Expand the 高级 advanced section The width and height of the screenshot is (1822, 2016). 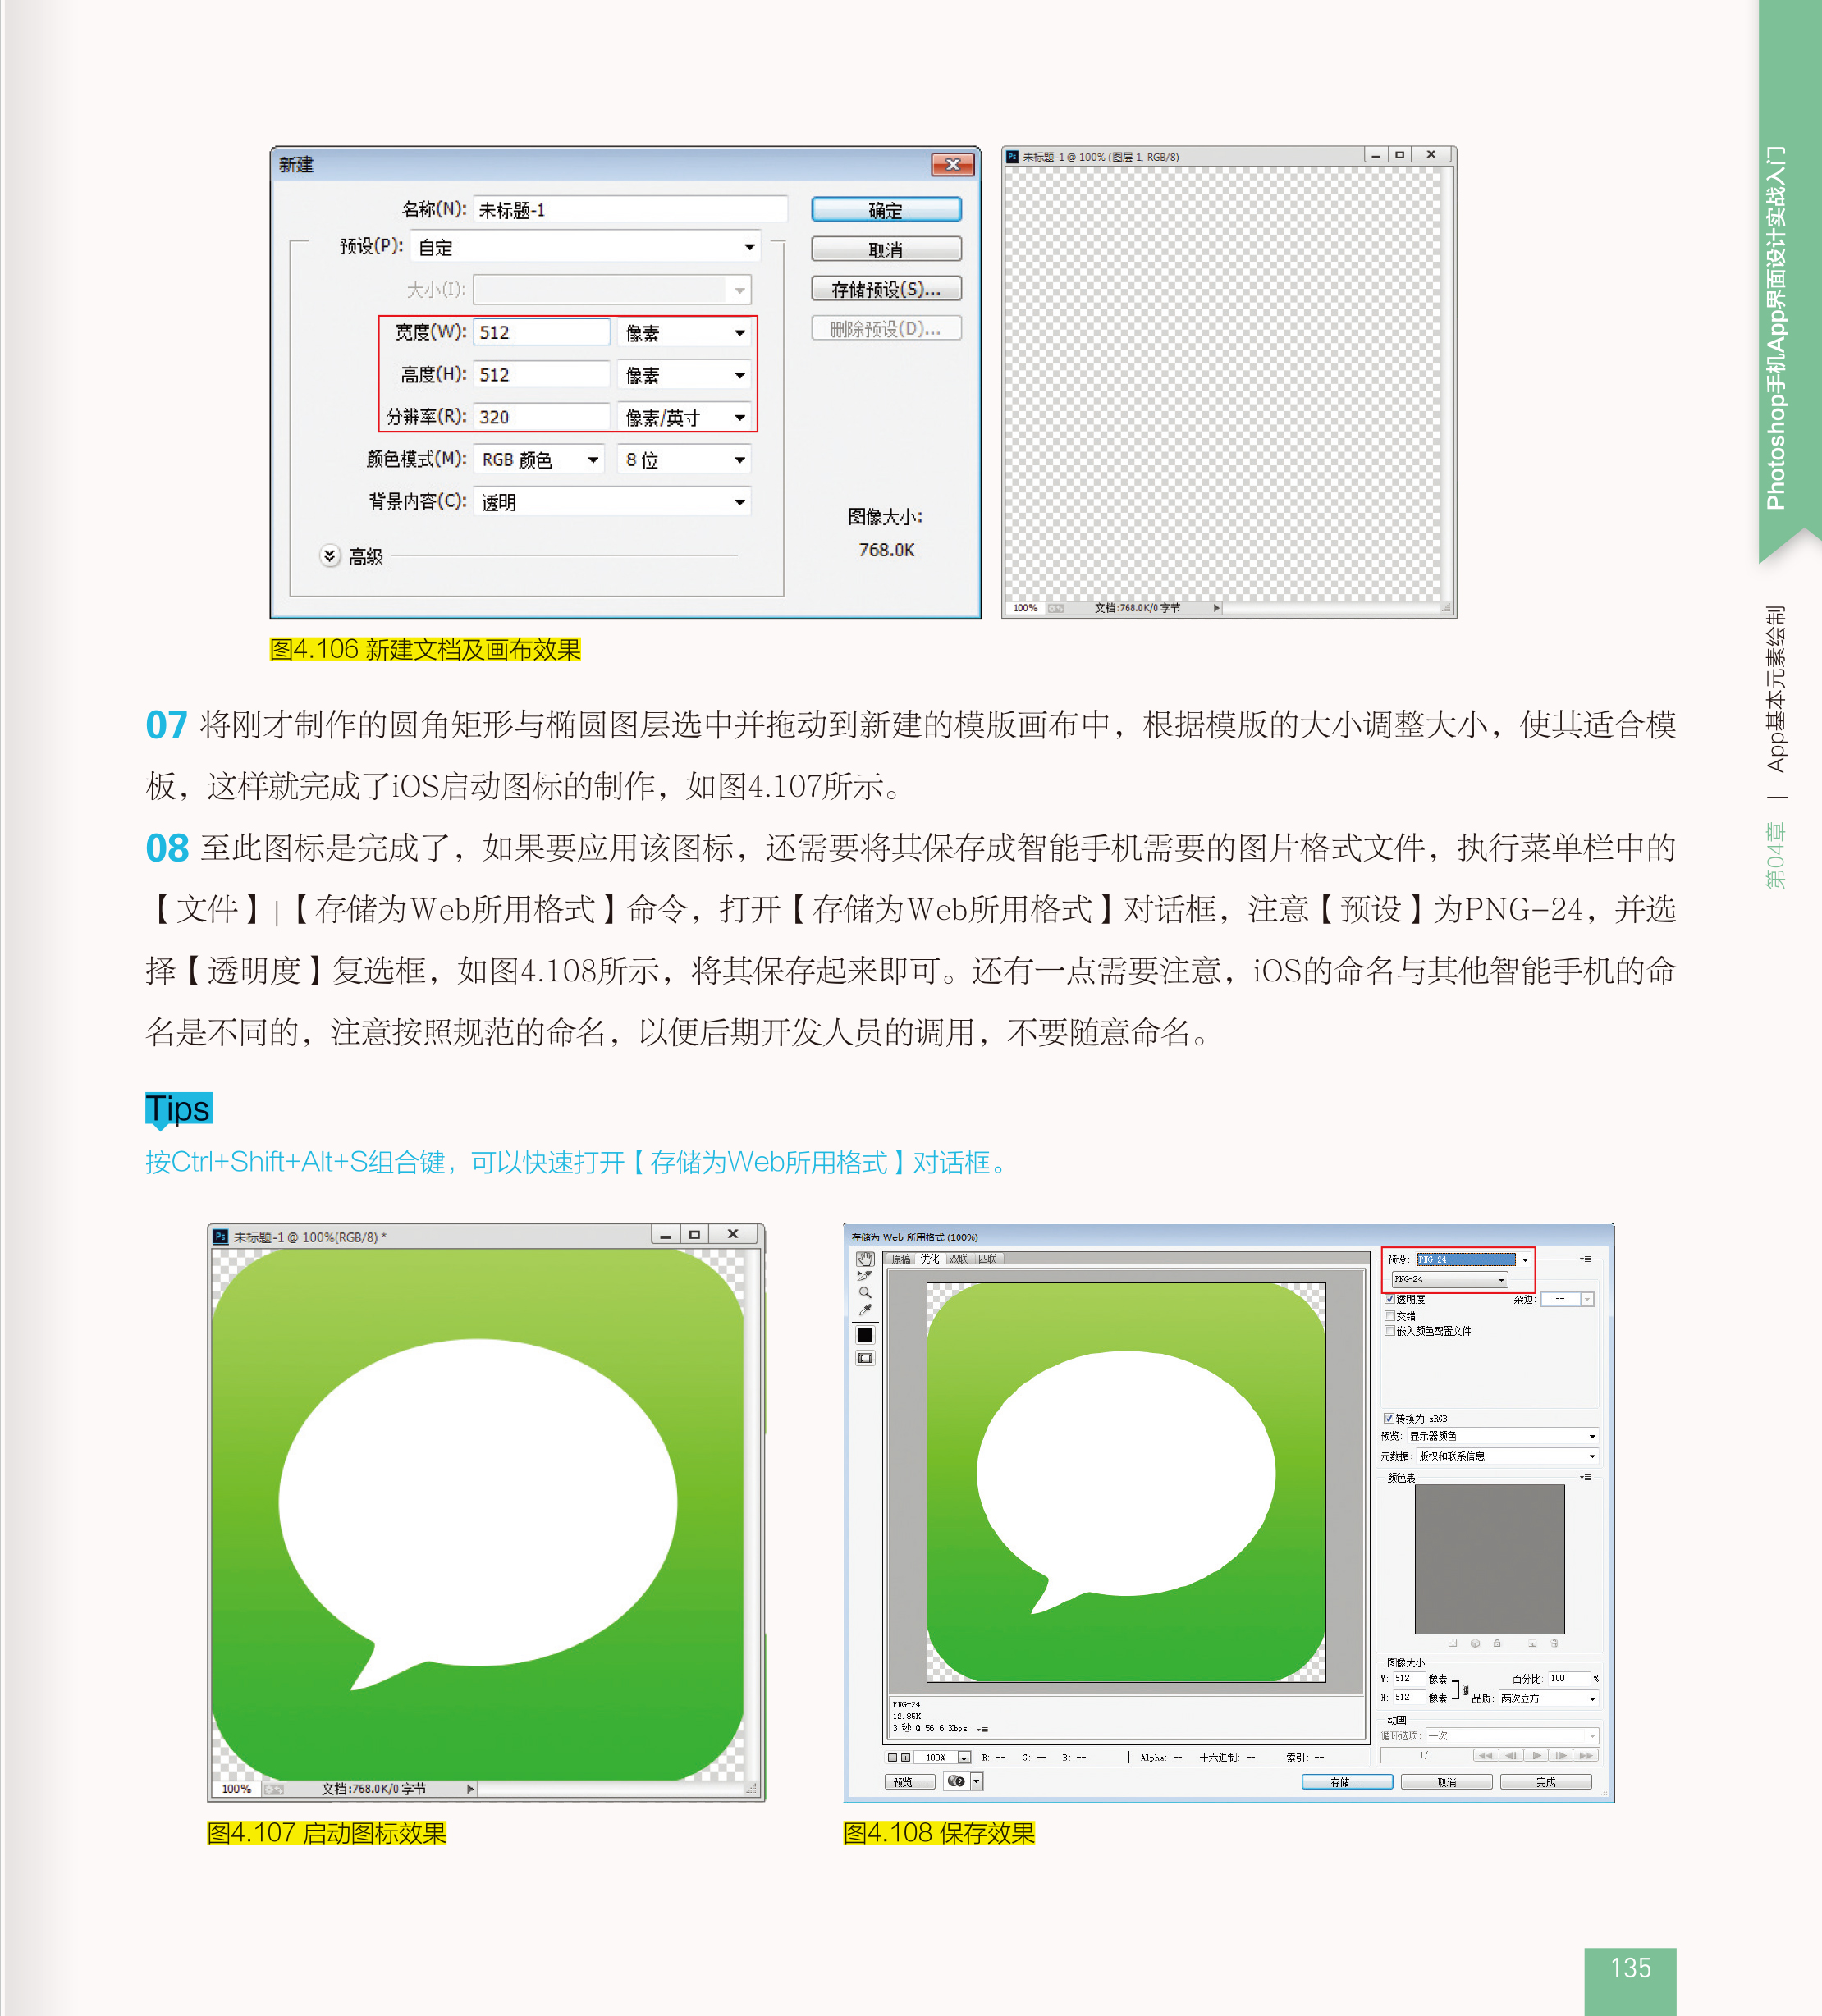330,555
